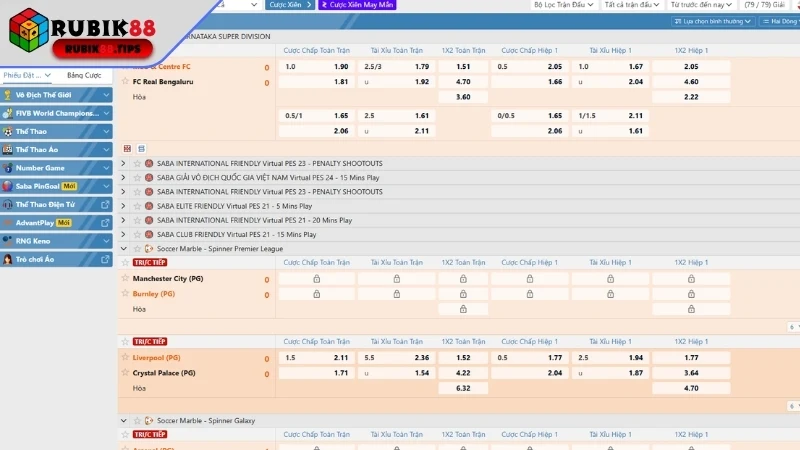Viewport: 800px width, 450px height.
Task: Favorite FC Real Bengaluru with star
Action: (125, 82)
